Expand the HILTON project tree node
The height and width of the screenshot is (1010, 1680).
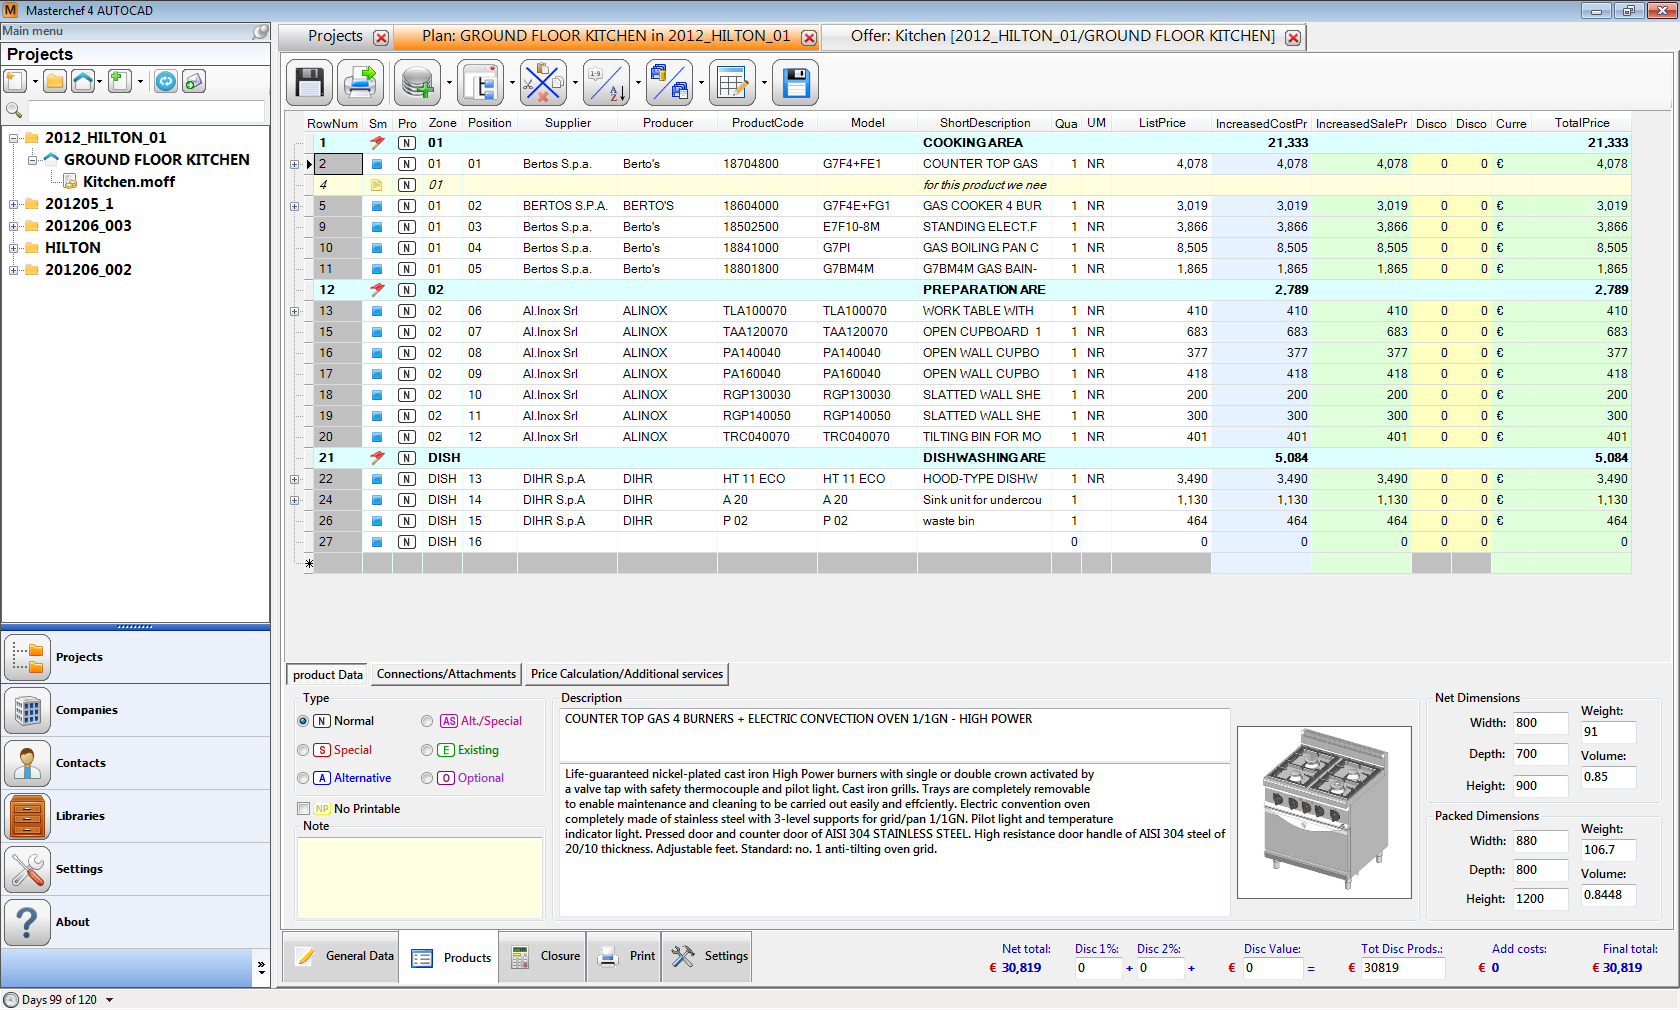[14, 248]
